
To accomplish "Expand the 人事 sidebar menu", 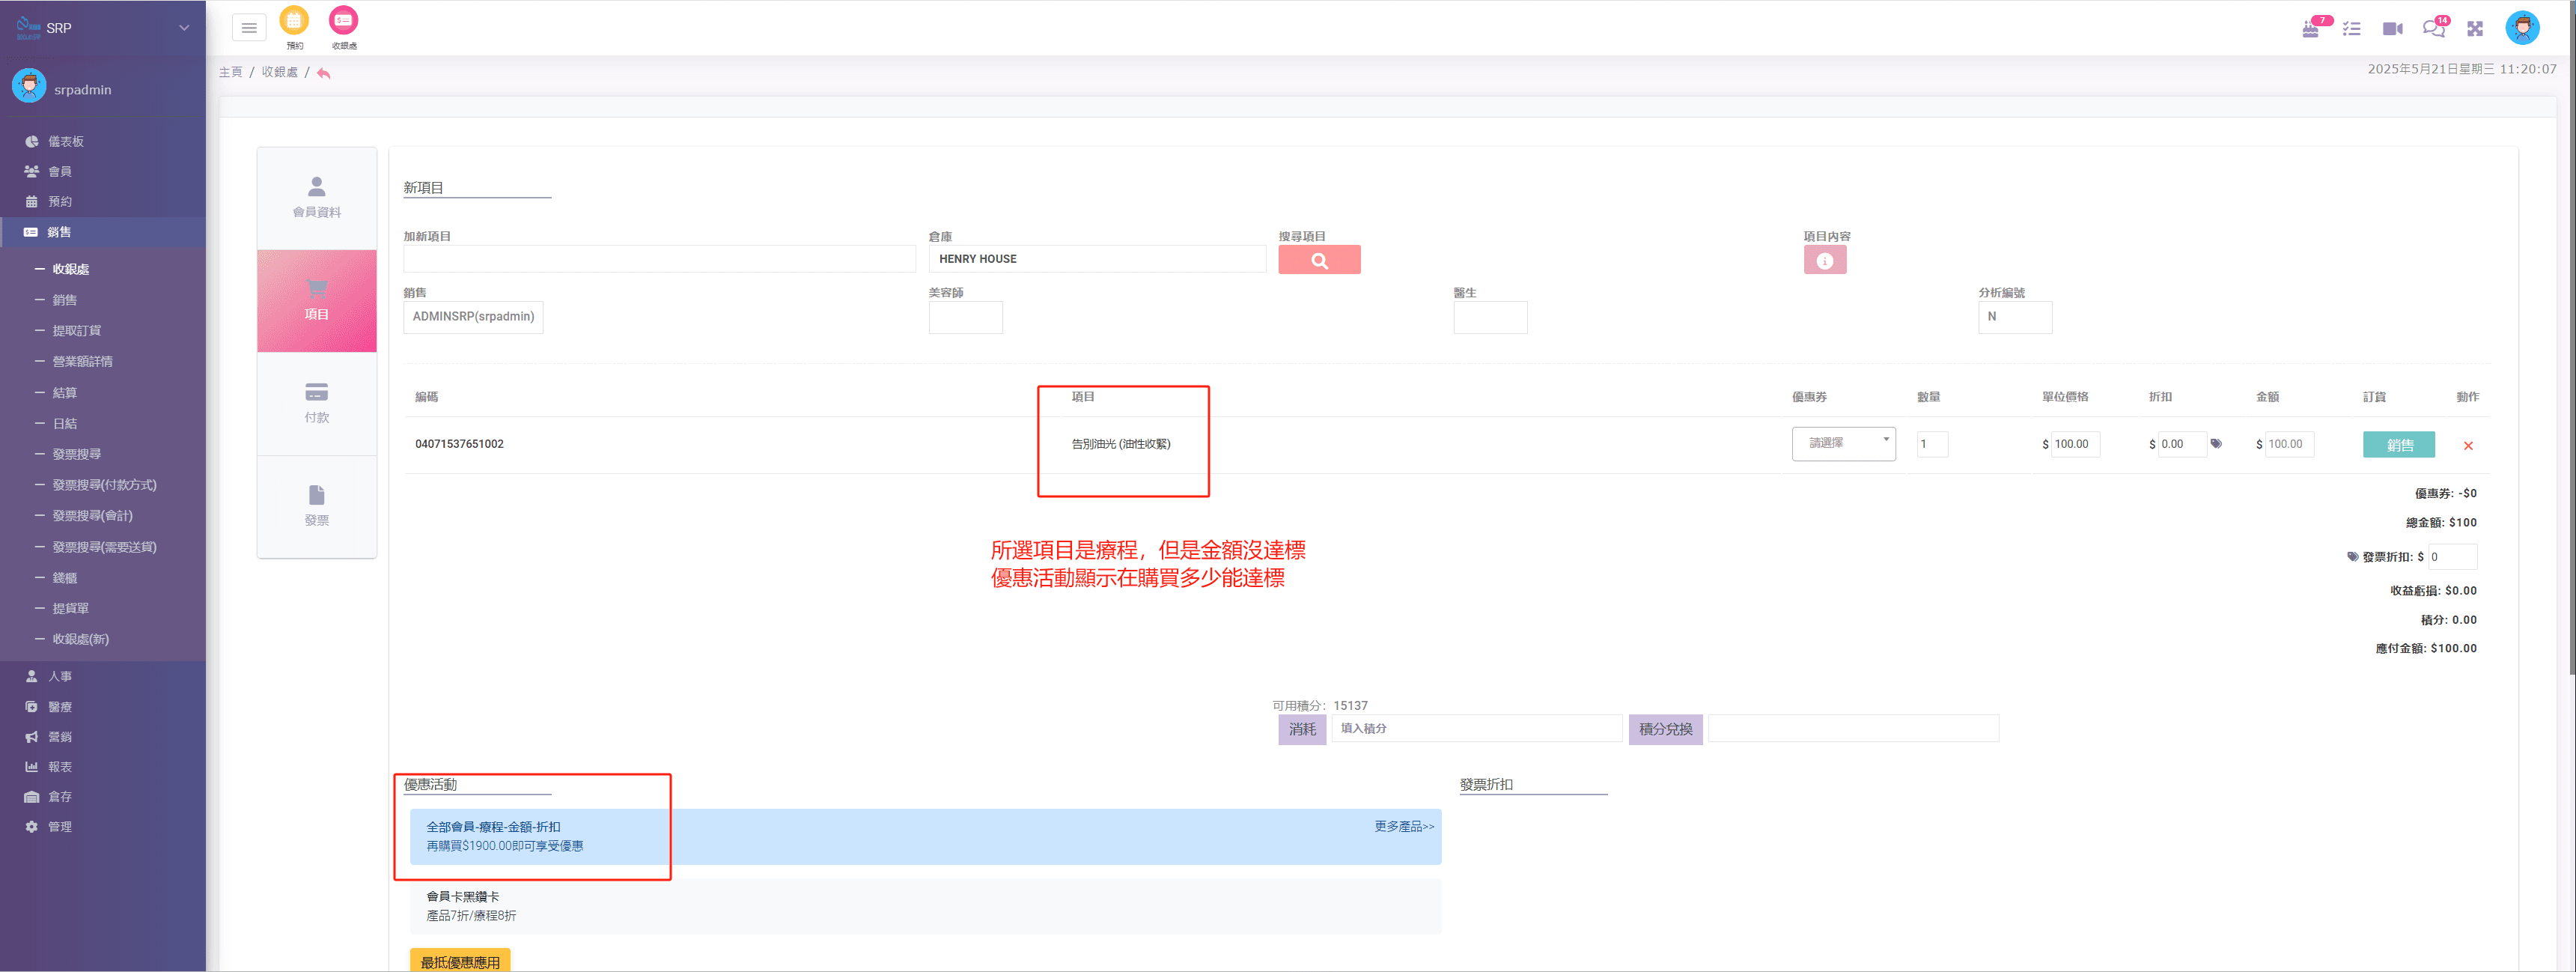I will pyautogui.click(x=60, y=676).
